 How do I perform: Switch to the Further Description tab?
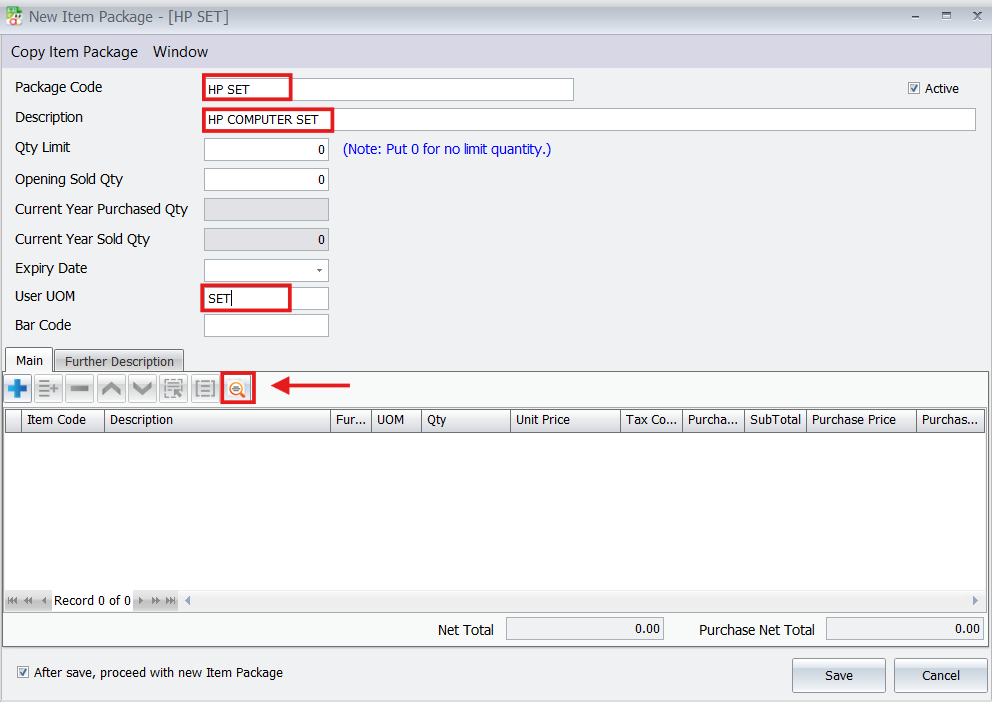[119, 361]
